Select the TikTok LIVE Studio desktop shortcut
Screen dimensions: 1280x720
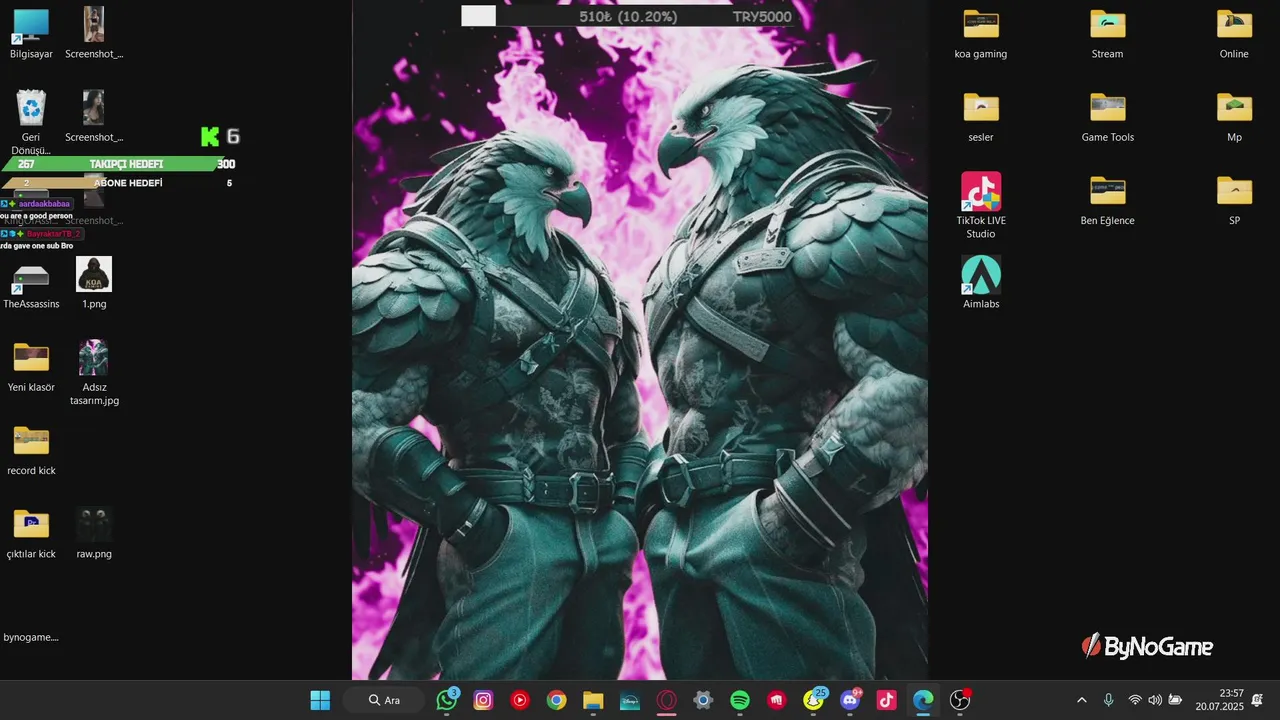click(x=981, y=206)
